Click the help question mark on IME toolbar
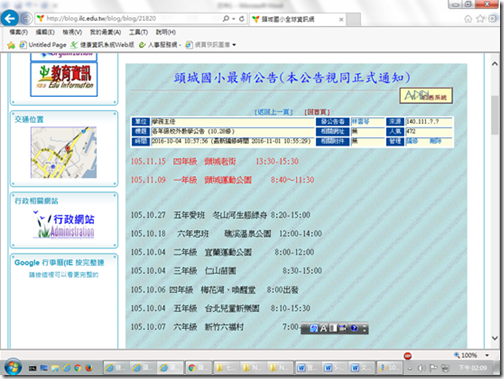Image resolution: width=504 pixels, height=379 pixels. pos(354,329)
